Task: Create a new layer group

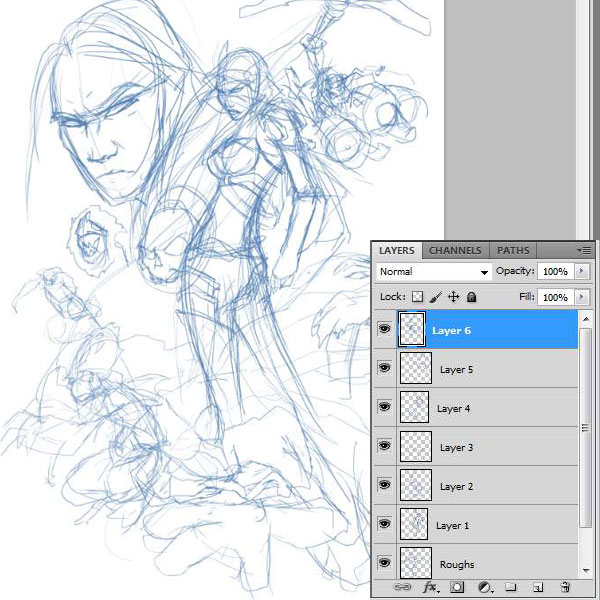Action: tap(510, 587)
